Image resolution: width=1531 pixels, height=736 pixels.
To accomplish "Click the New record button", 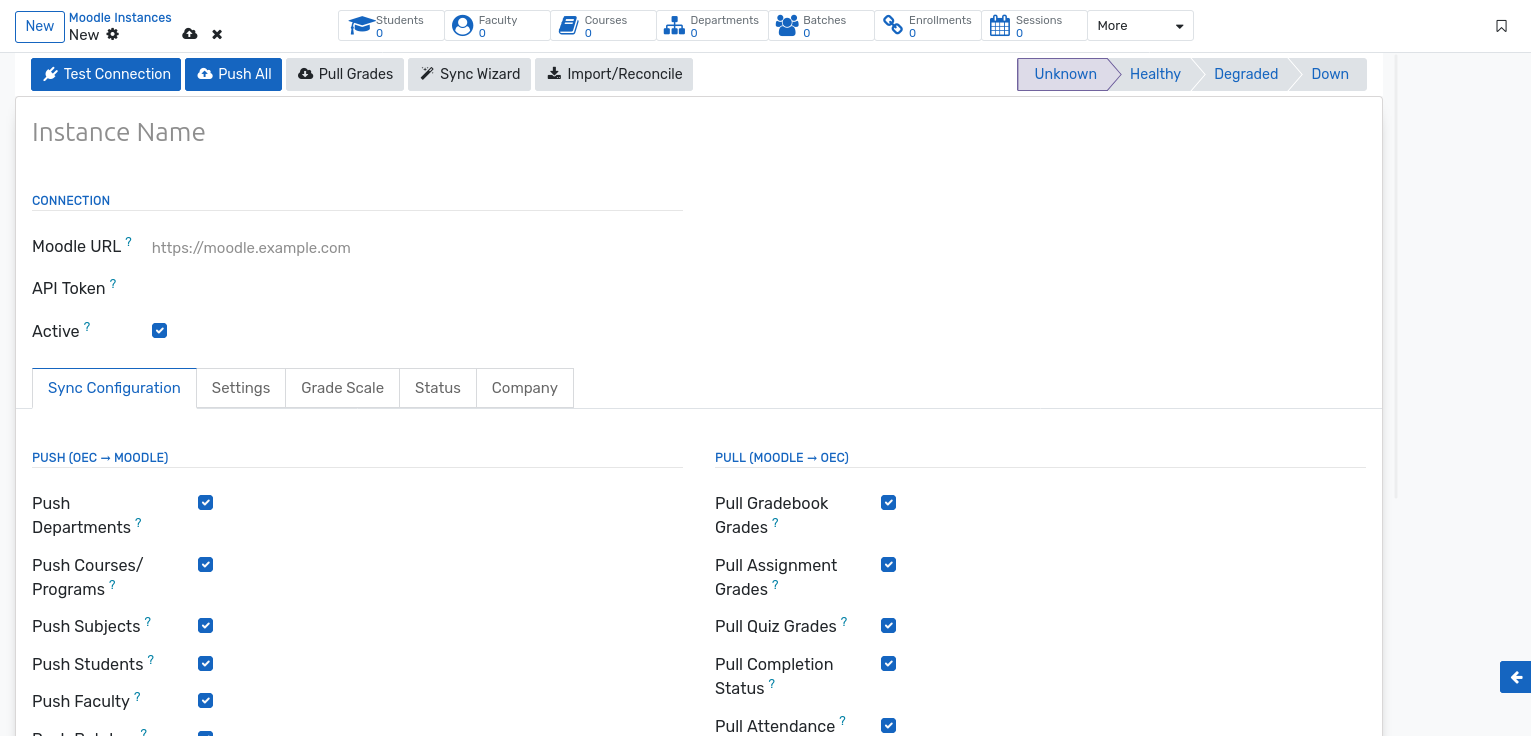I will [40, 26].
